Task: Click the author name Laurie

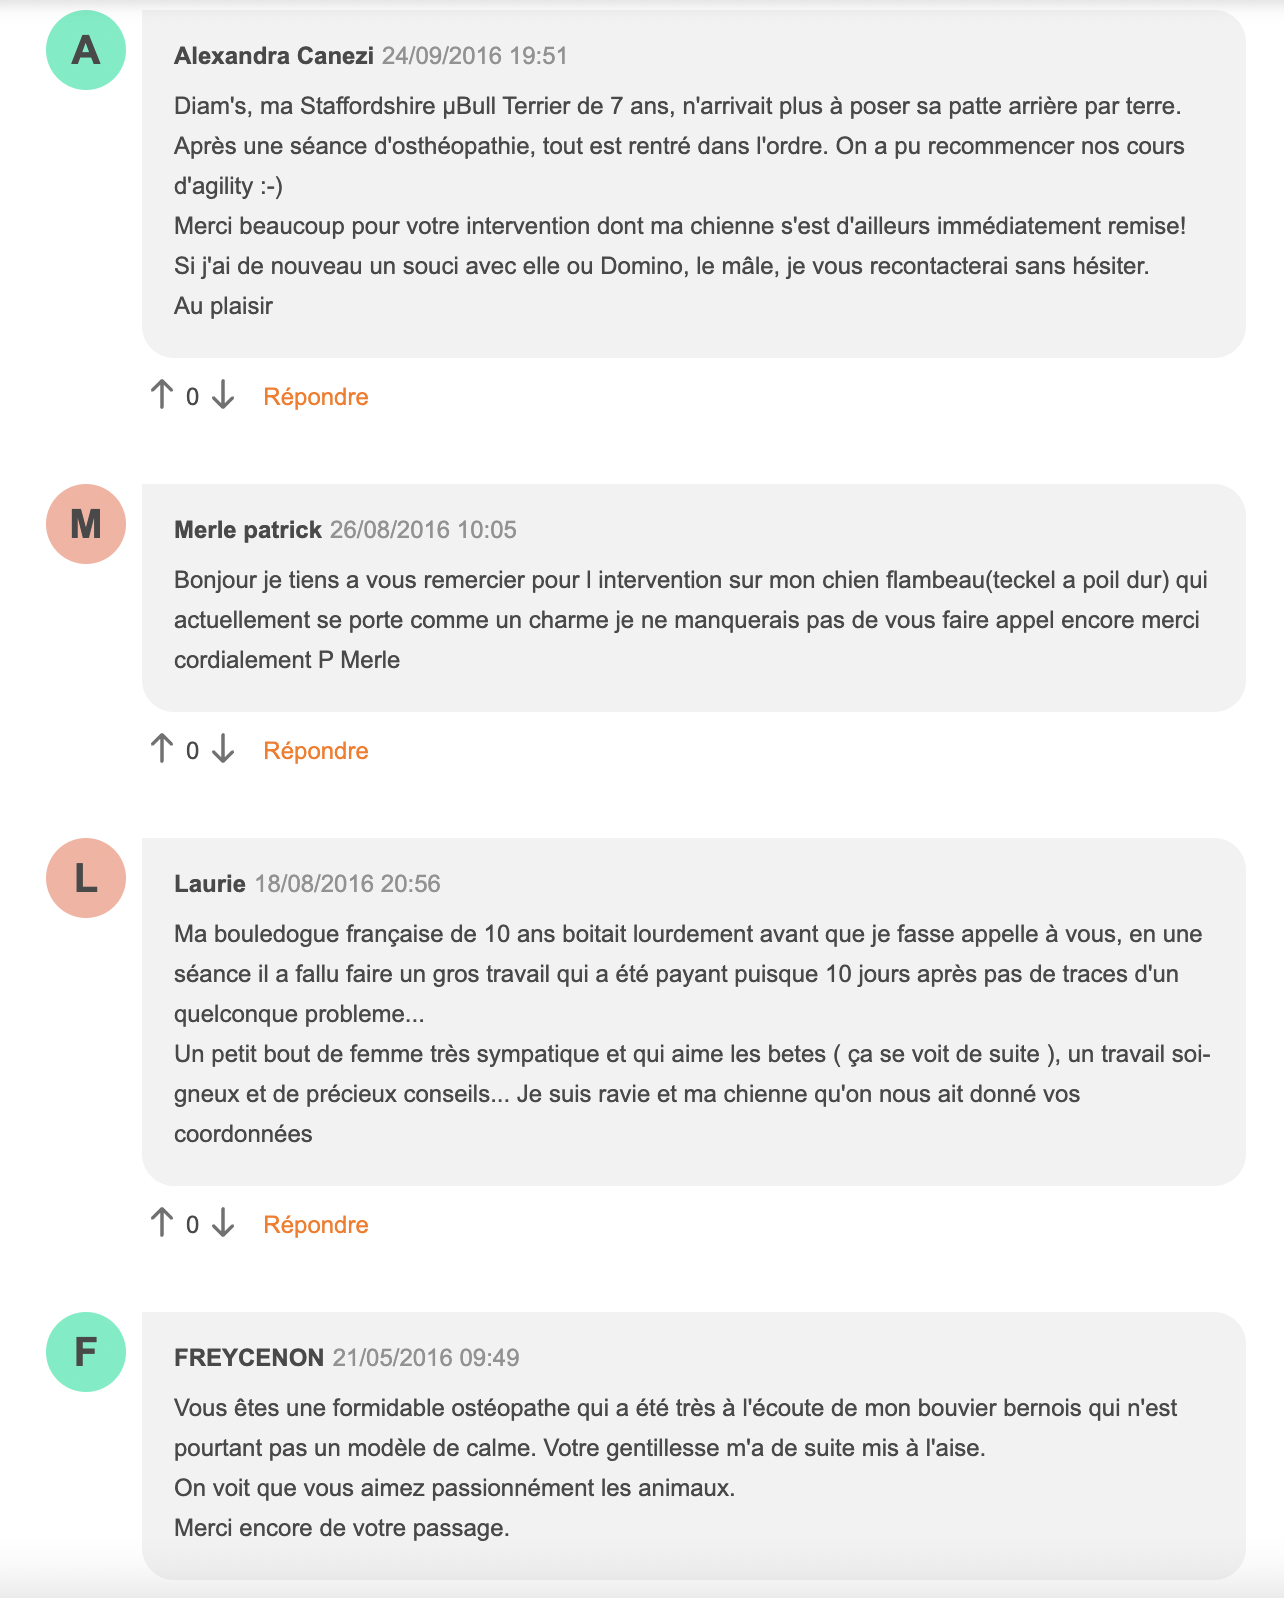Action: click(x=210, y=884)
